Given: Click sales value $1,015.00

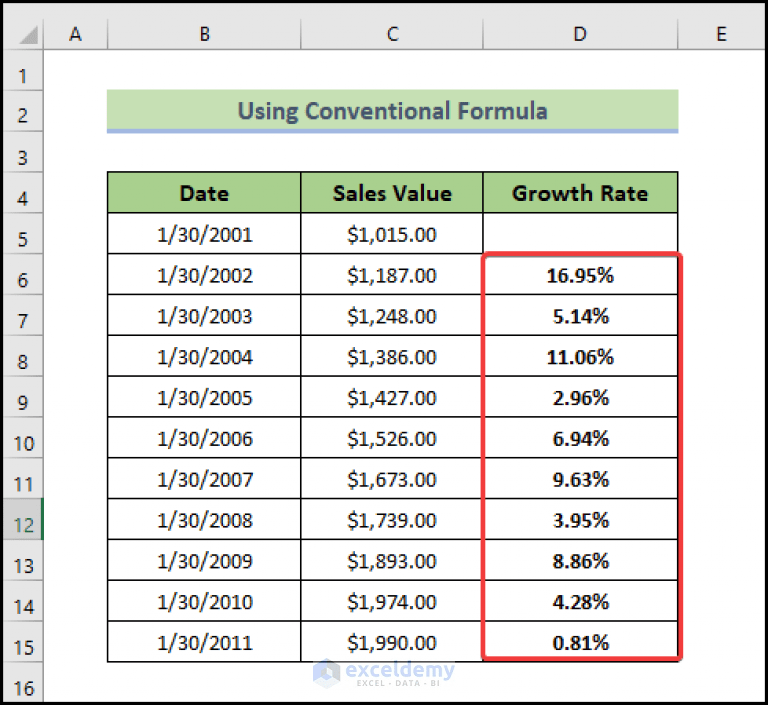Looking at the screenshot, I should point(392,234).
